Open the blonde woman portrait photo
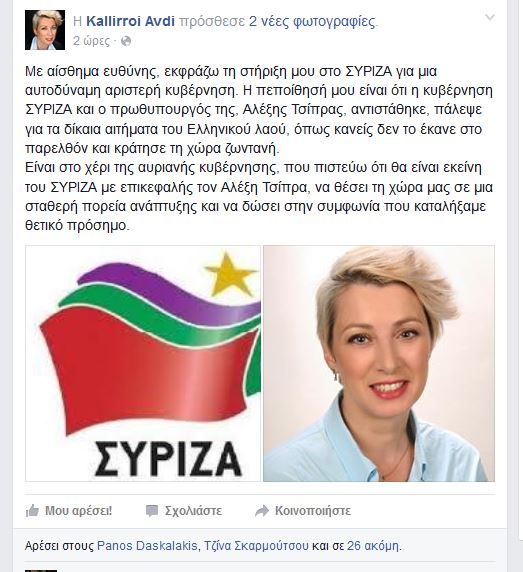This screenshot has height=572, width=523. [379, 363]
